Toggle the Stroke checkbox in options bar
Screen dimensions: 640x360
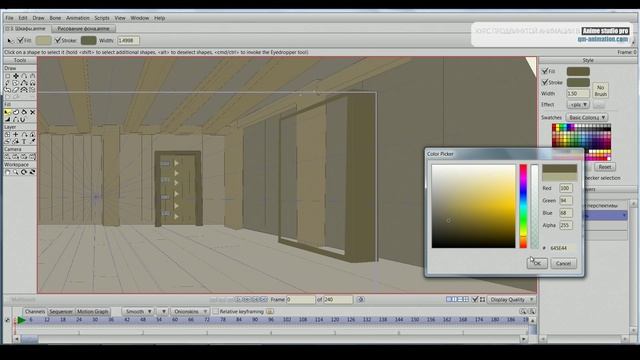coord(58,40)
